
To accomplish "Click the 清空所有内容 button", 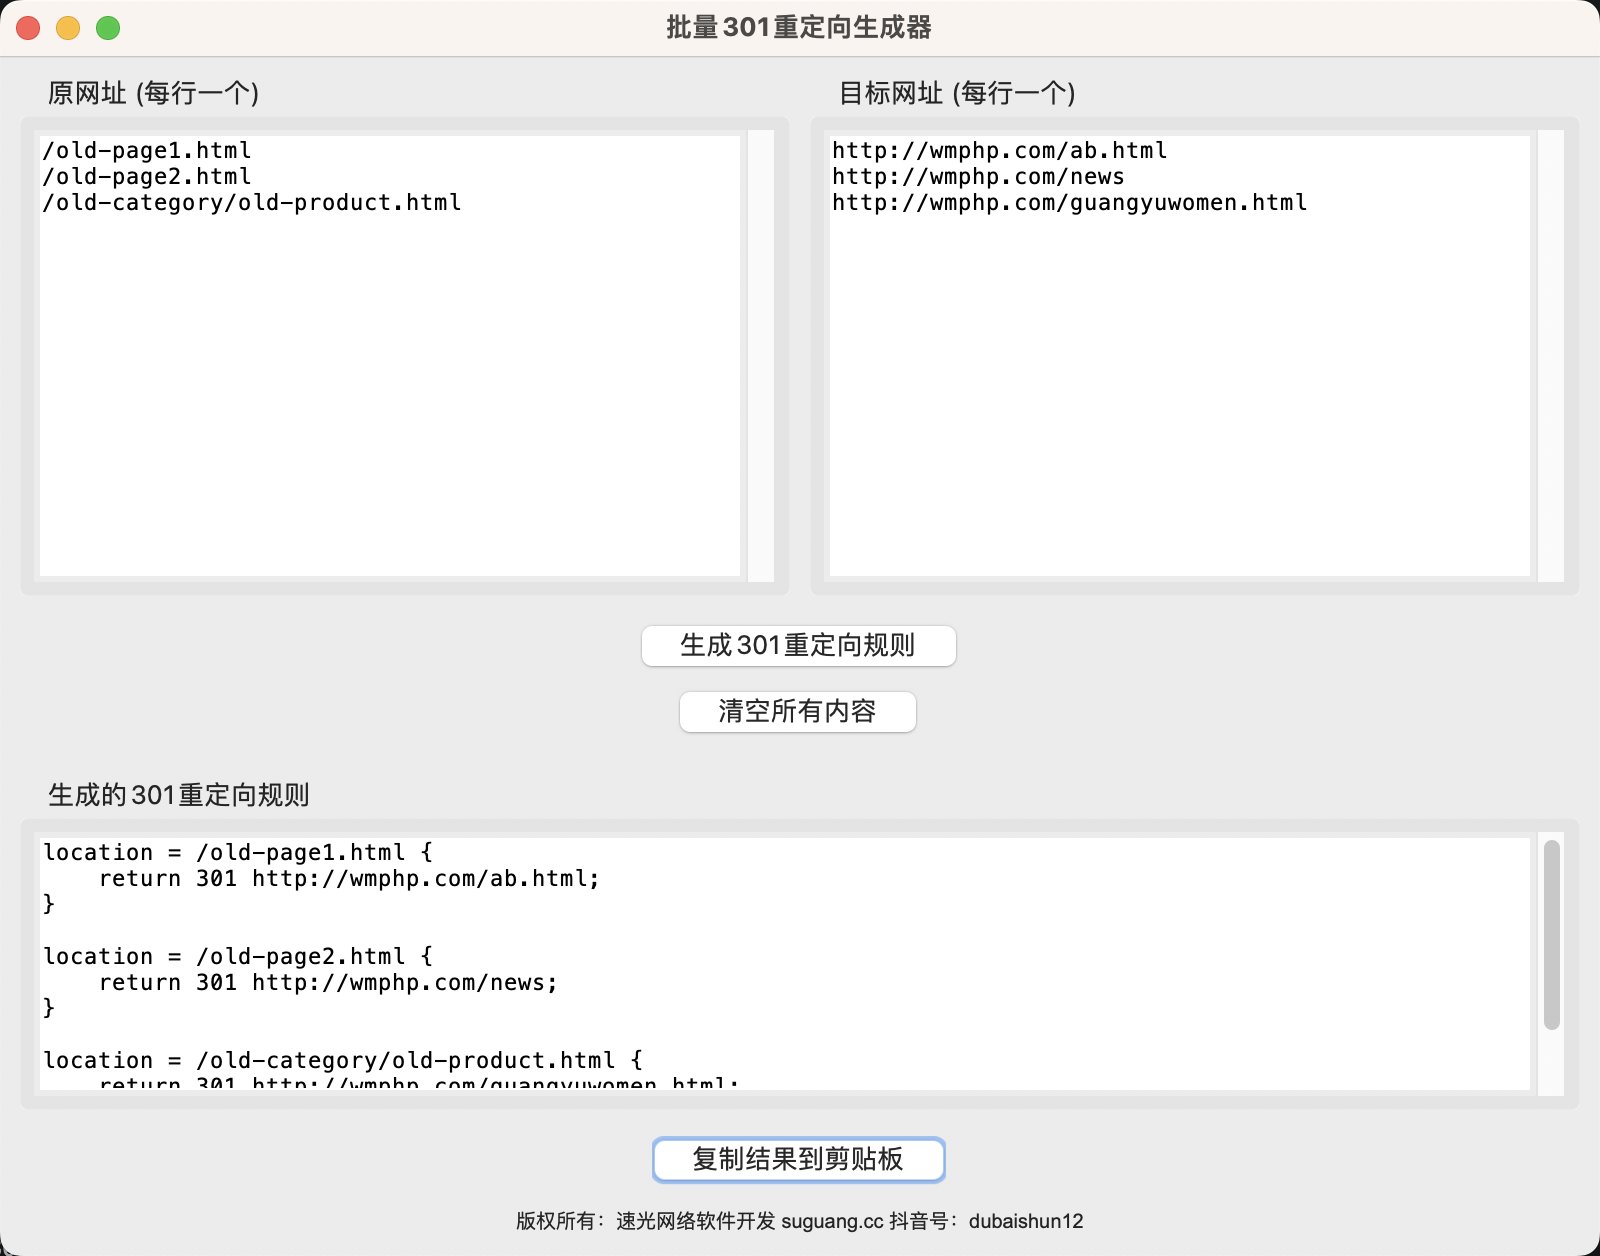I will [x=798, y=712].
